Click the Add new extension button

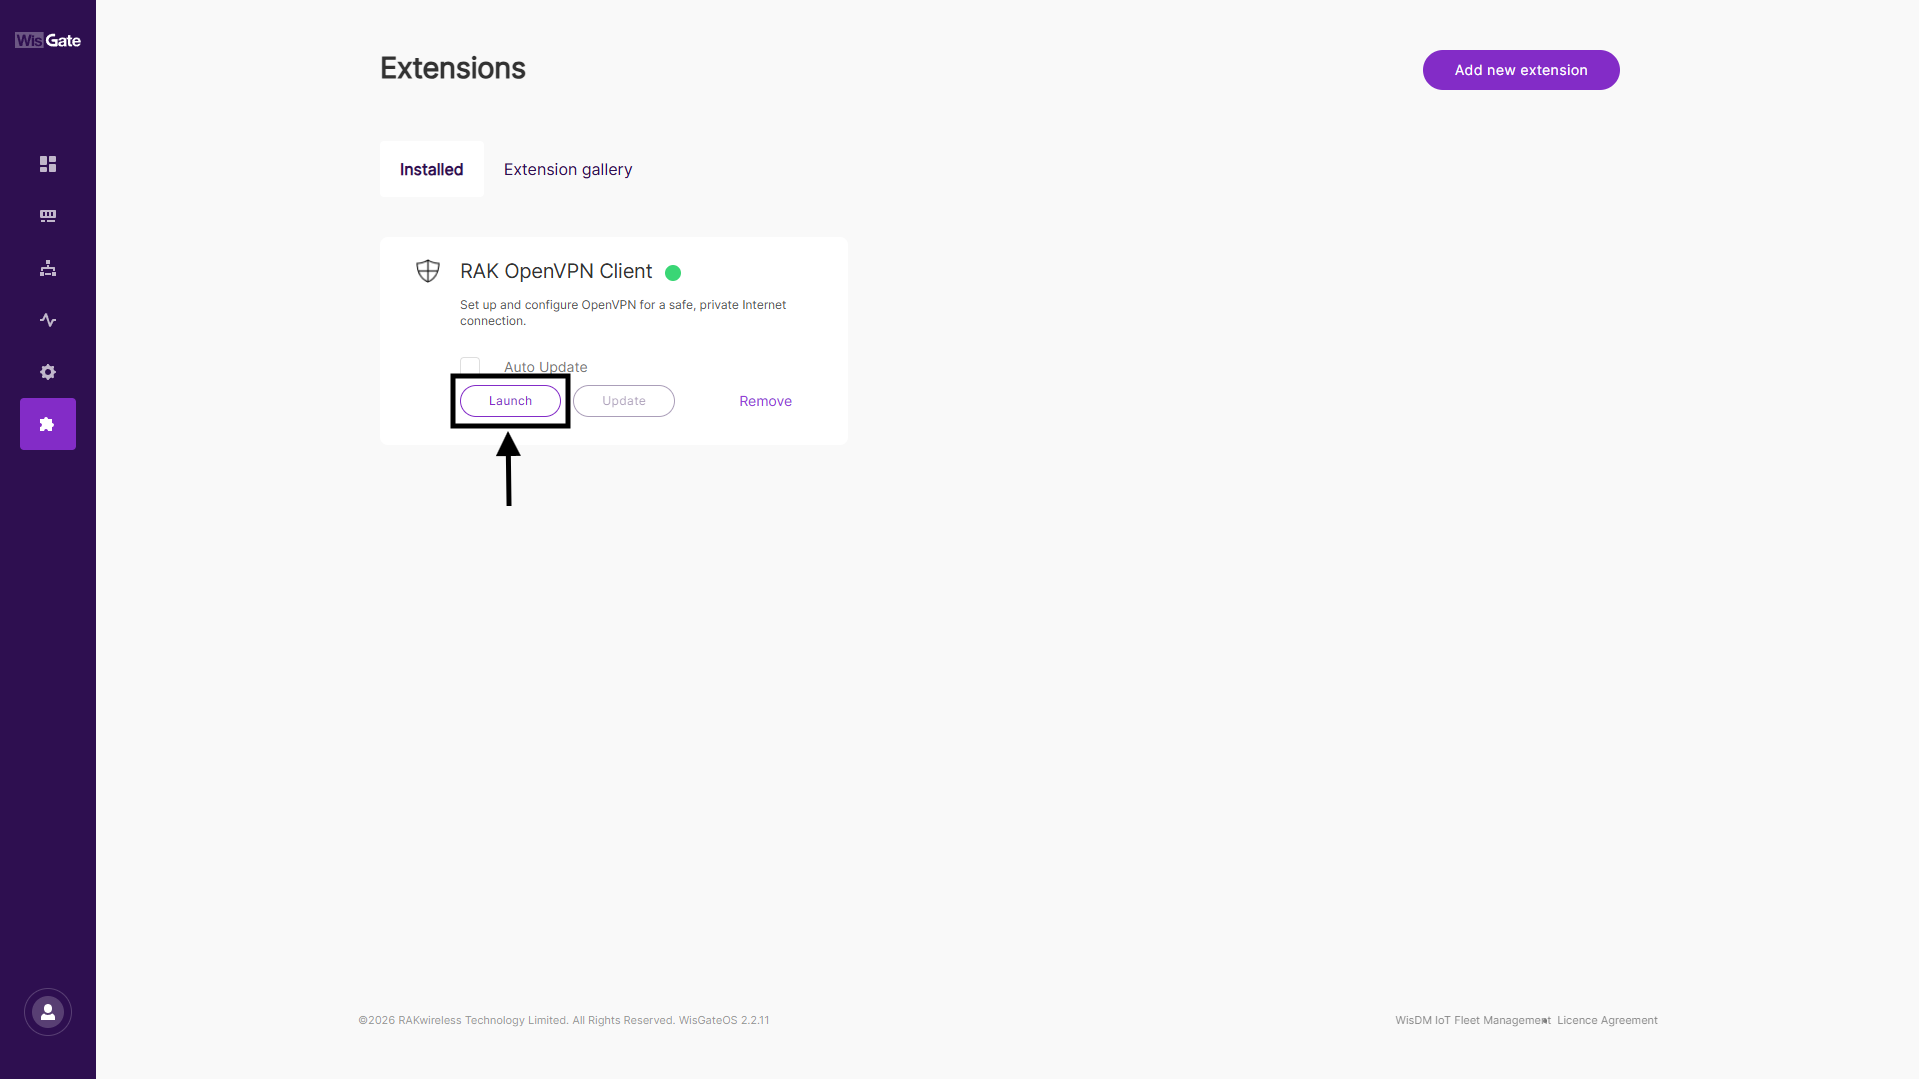(x=1521, y=70)
